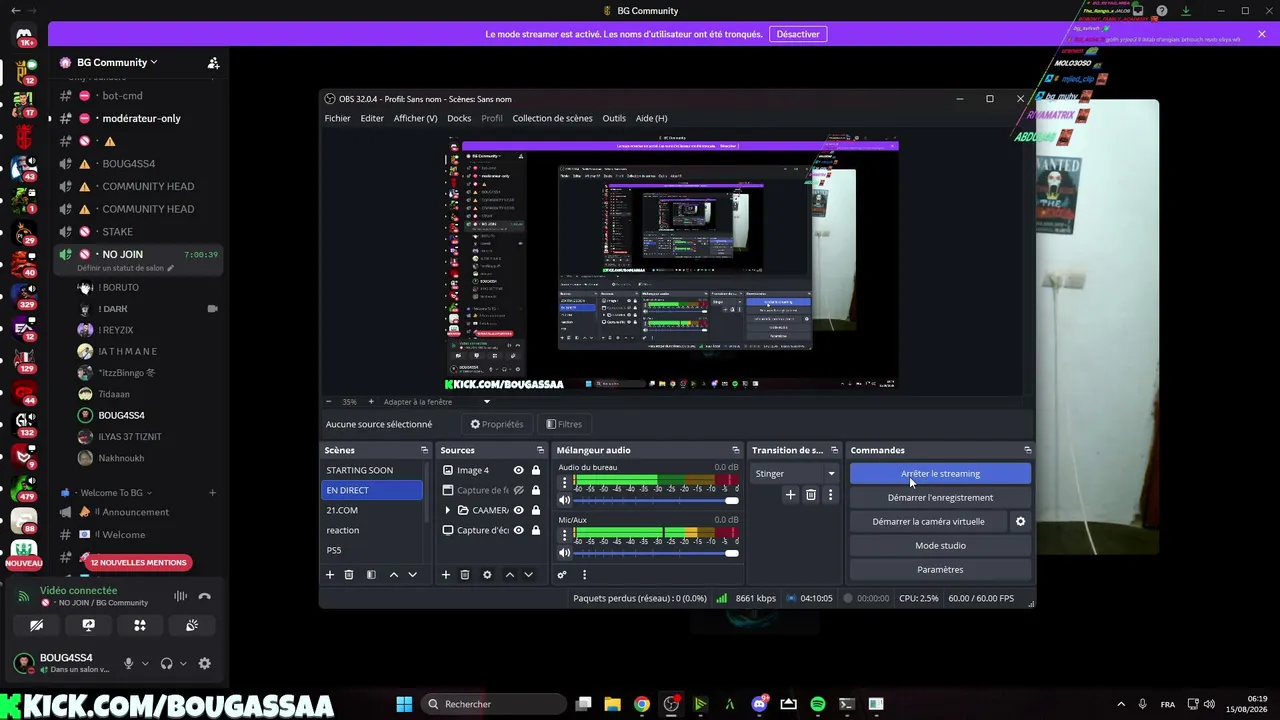
Task: Open Google Chrome from the taskbar
Action: pyautogui.click(x=642, y=704)
